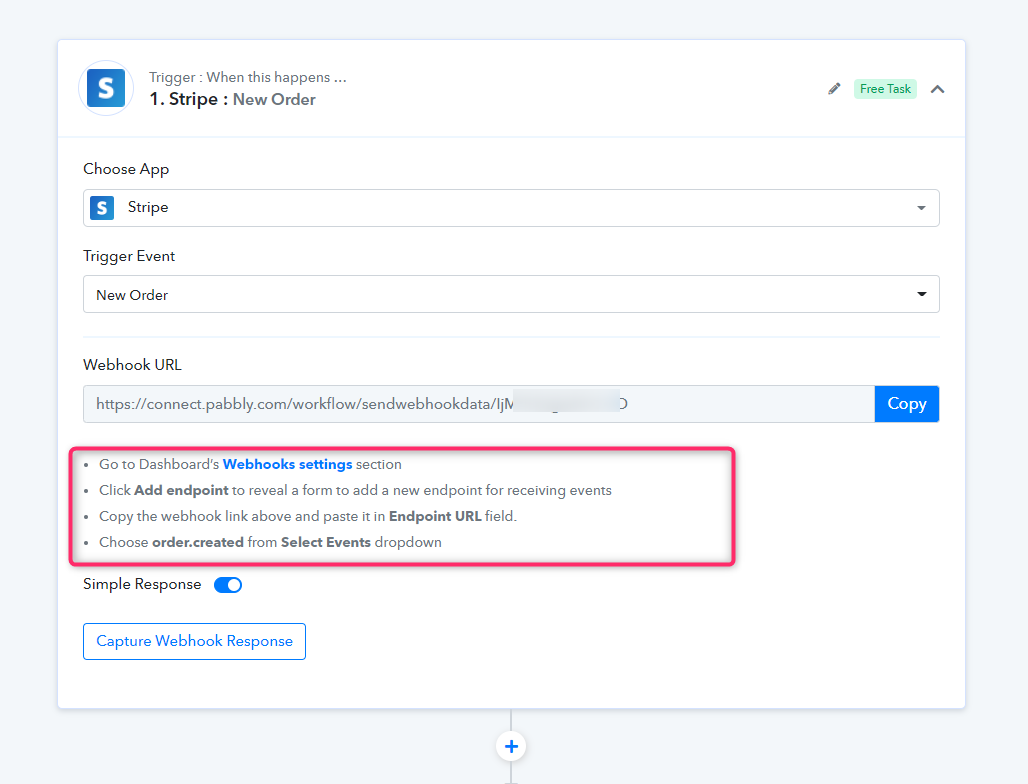Click the large Stripe app logo in header
The width and height of the screenshot is (1028, 784).
tap(106, 88)
